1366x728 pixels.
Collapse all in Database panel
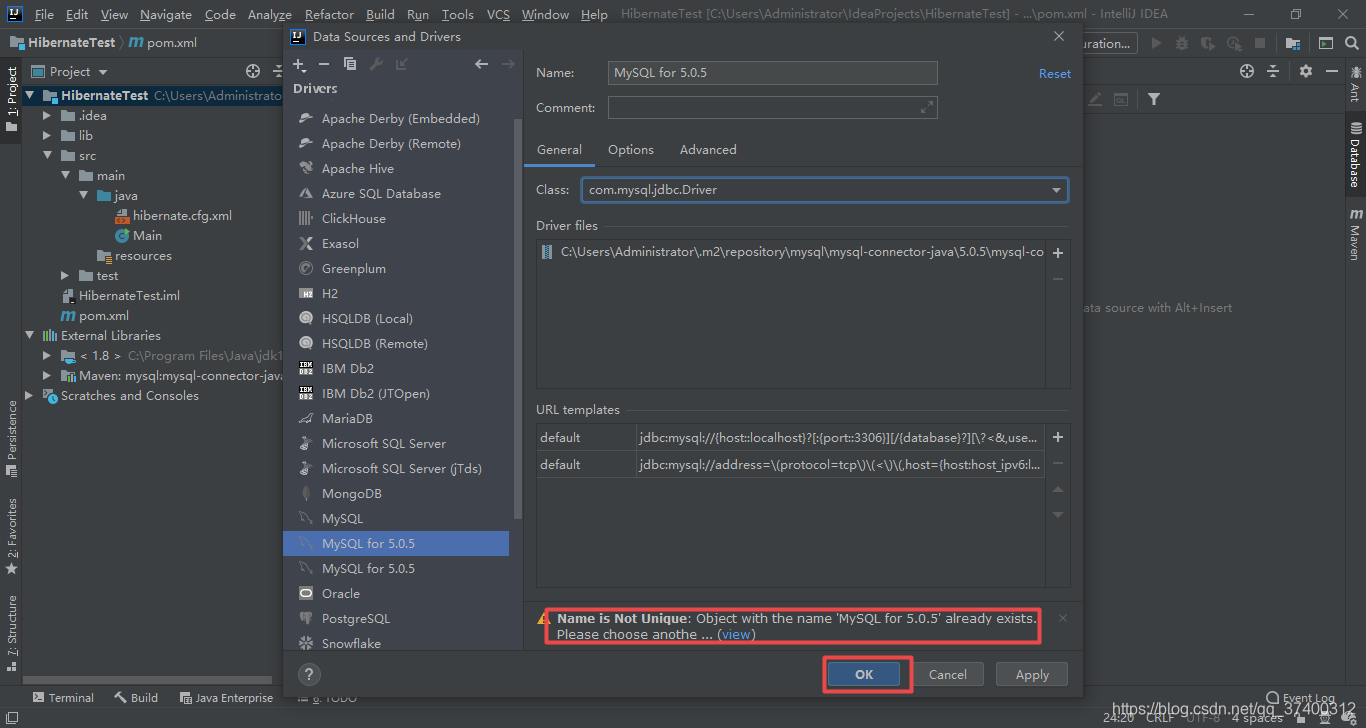click(x=1273, y=71)
